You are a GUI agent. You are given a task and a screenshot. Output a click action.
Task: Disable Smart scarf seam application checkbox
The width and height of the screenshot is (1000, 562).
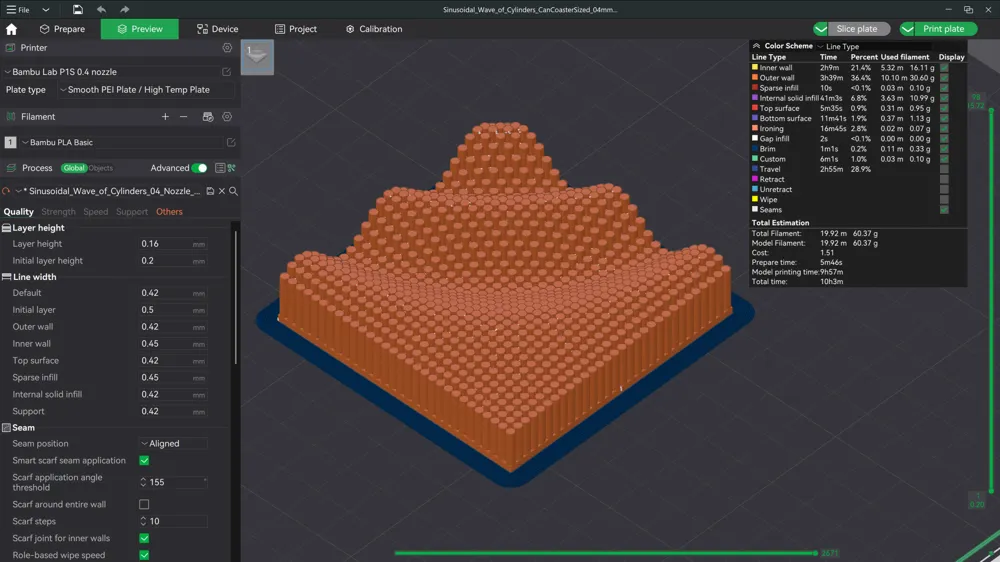tap(144, 461)
